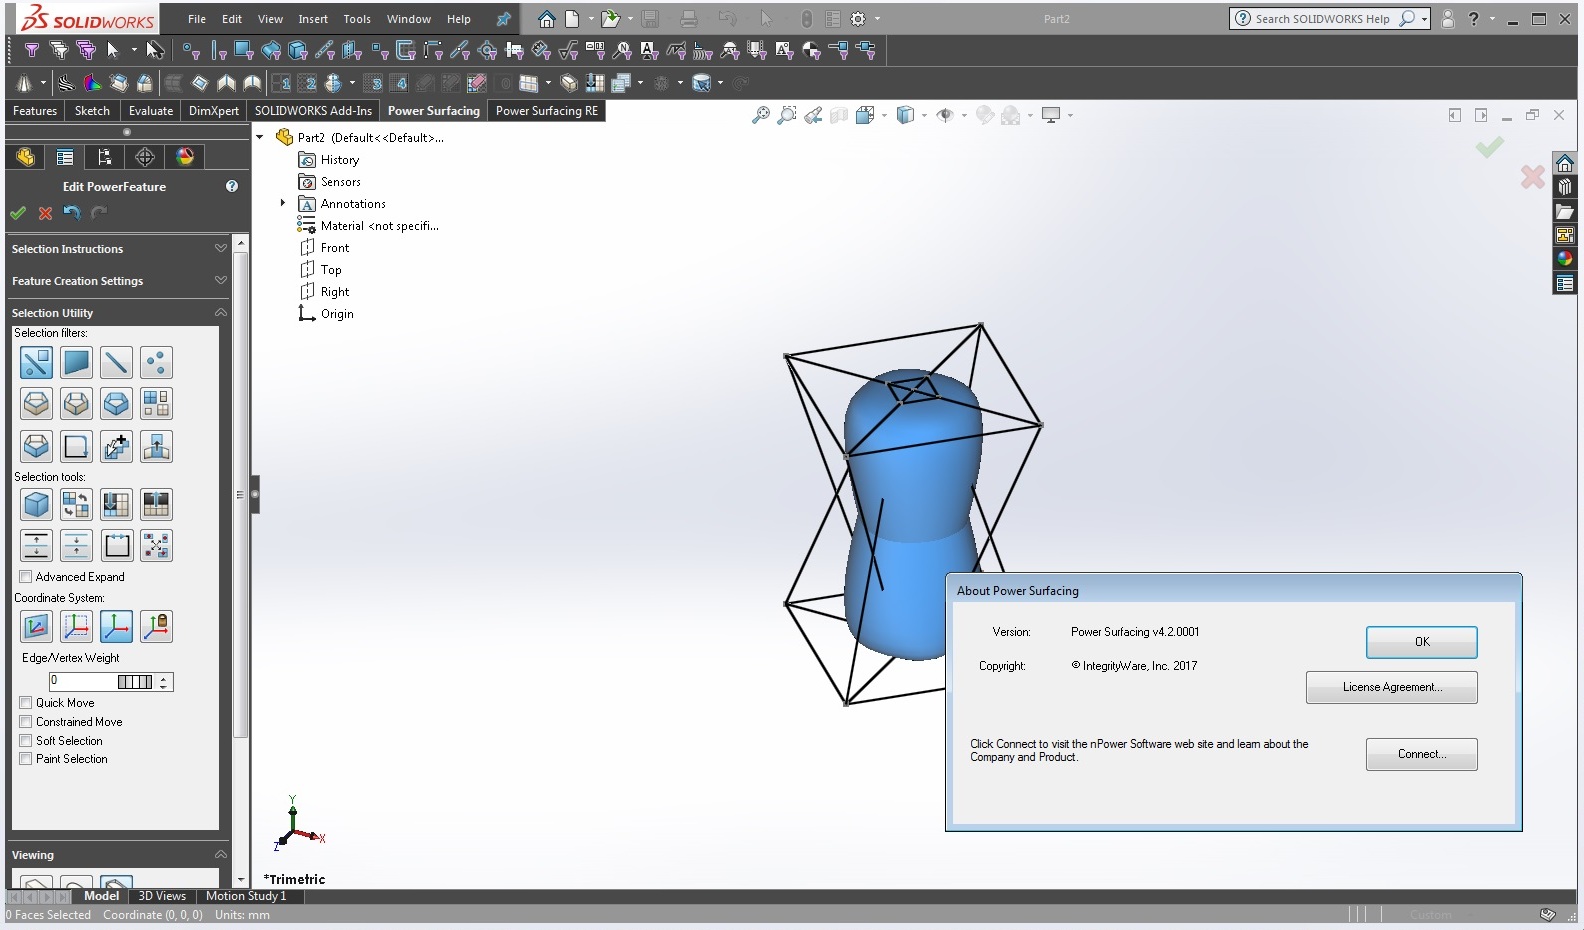Click the shrink selection tool icon
Viewport: 1584px width, 930px height.
(76, 546)
